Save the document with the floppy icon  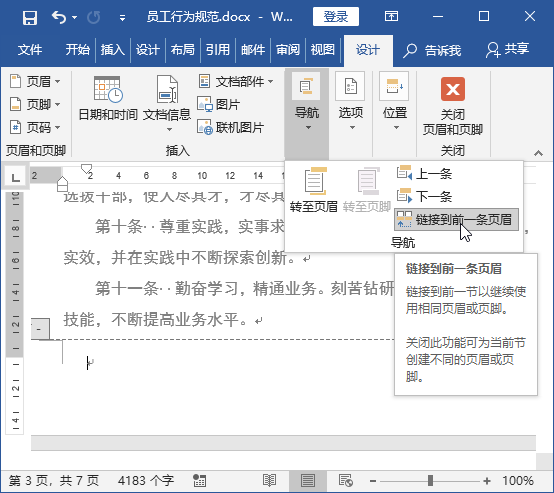pos(30,17)
